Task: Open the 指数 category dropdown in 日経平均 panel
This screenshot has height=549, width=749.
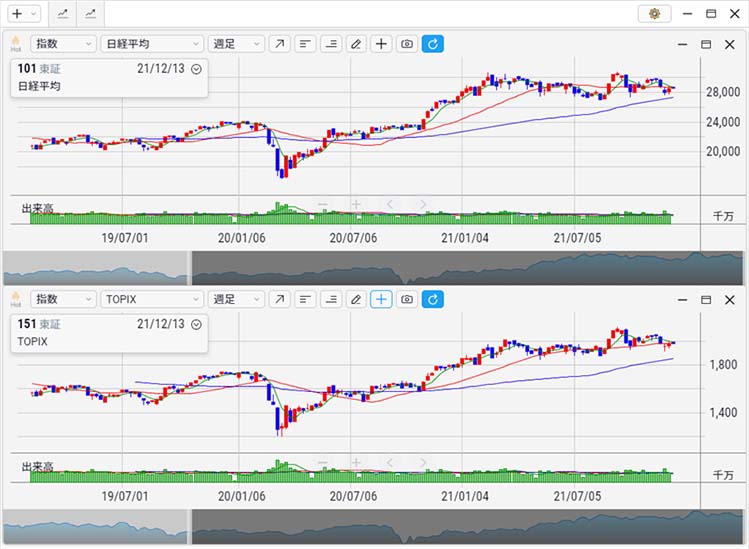Action: pyautogui.click(x=64, y=44)
